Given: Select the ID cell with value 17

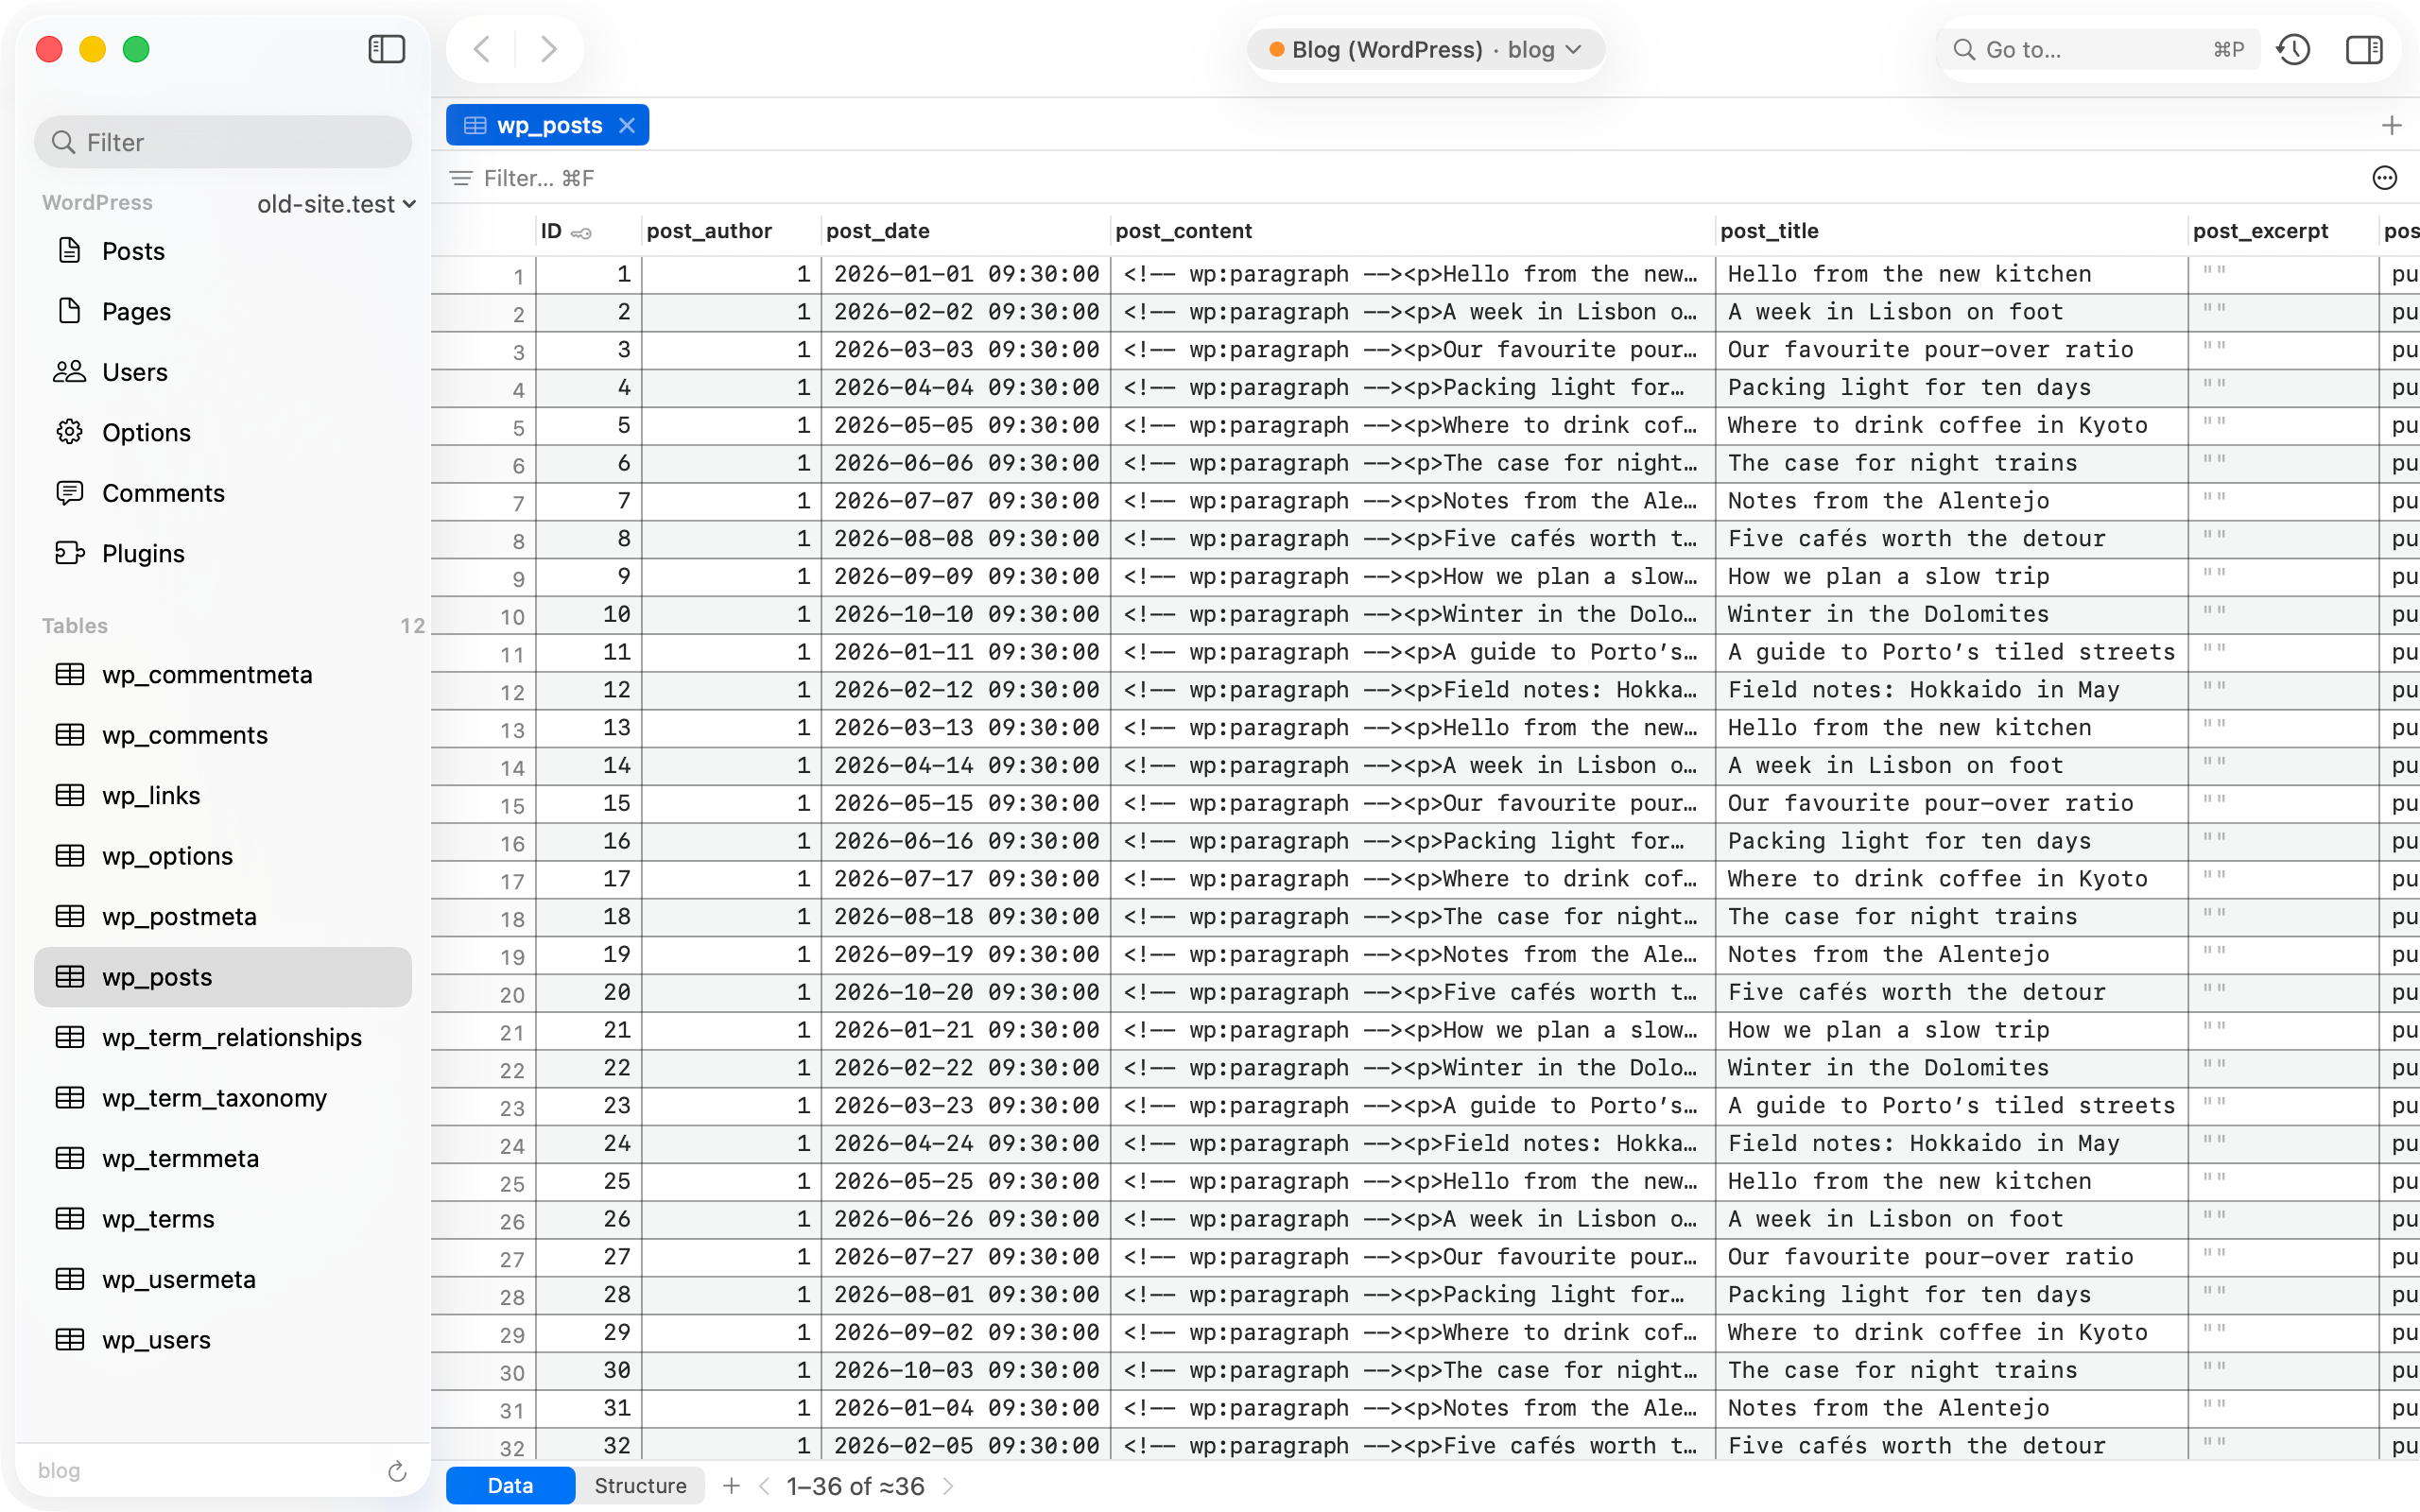Looking at the screenshot, I should click(x=589, y=879).
